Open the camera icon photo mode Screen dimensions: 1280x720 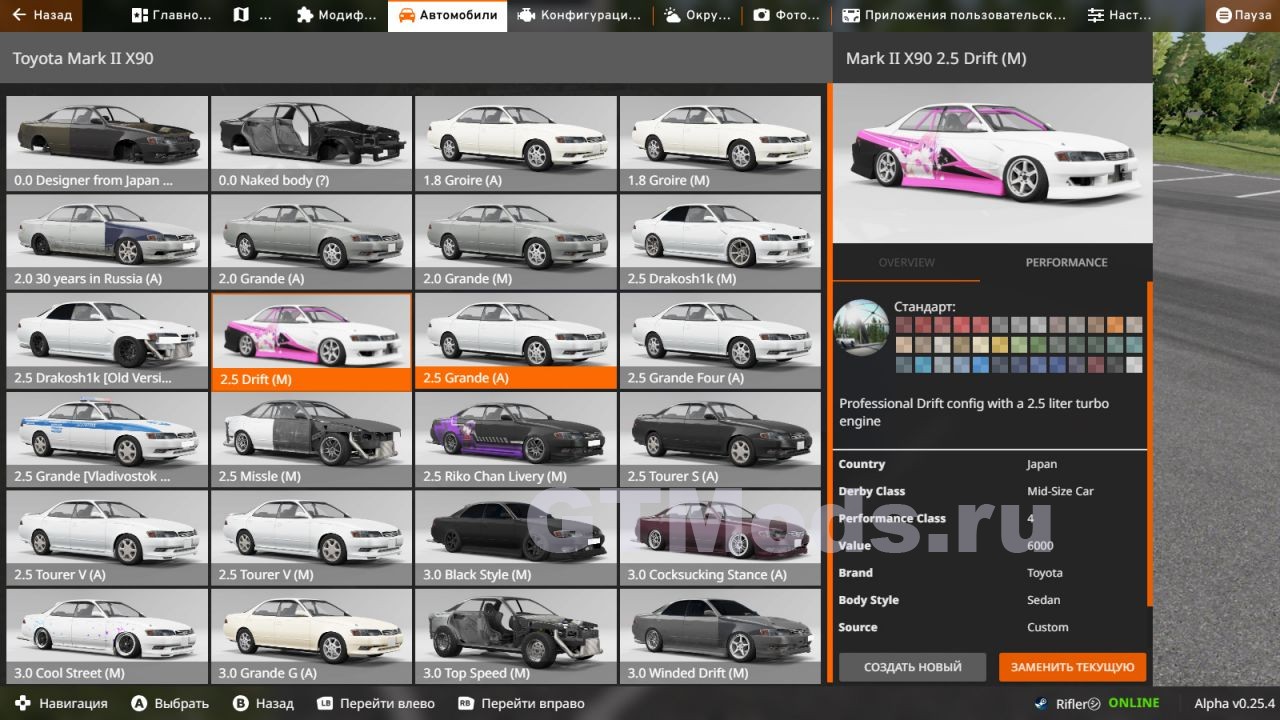point(761,15)
